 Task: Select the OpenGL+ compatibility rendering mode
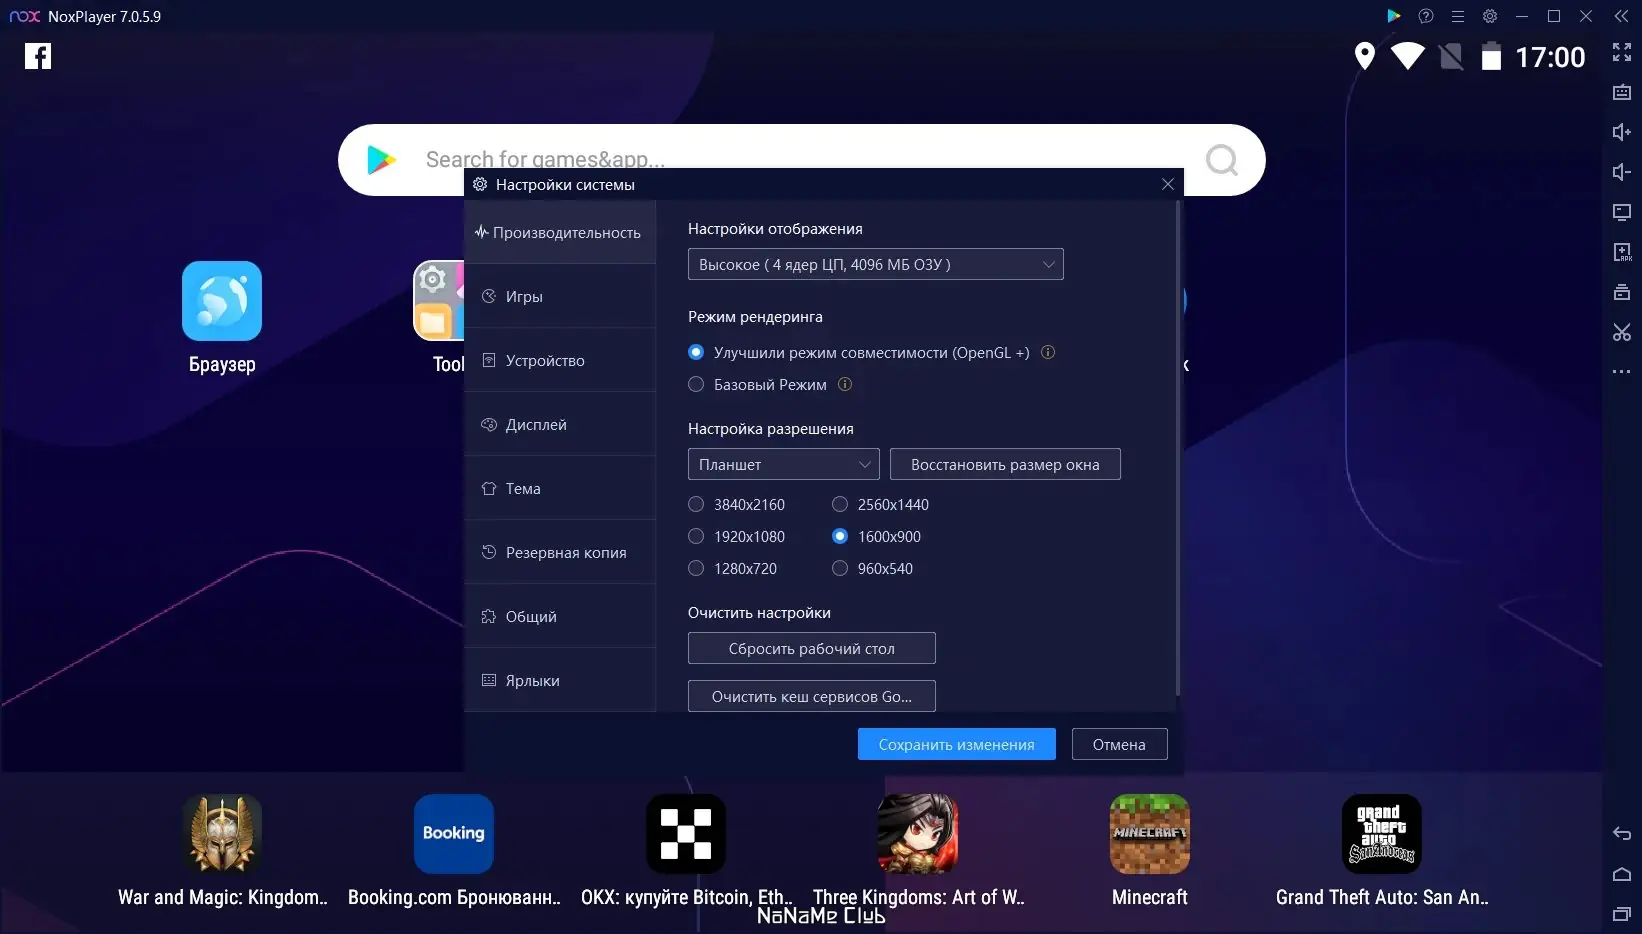696,352
